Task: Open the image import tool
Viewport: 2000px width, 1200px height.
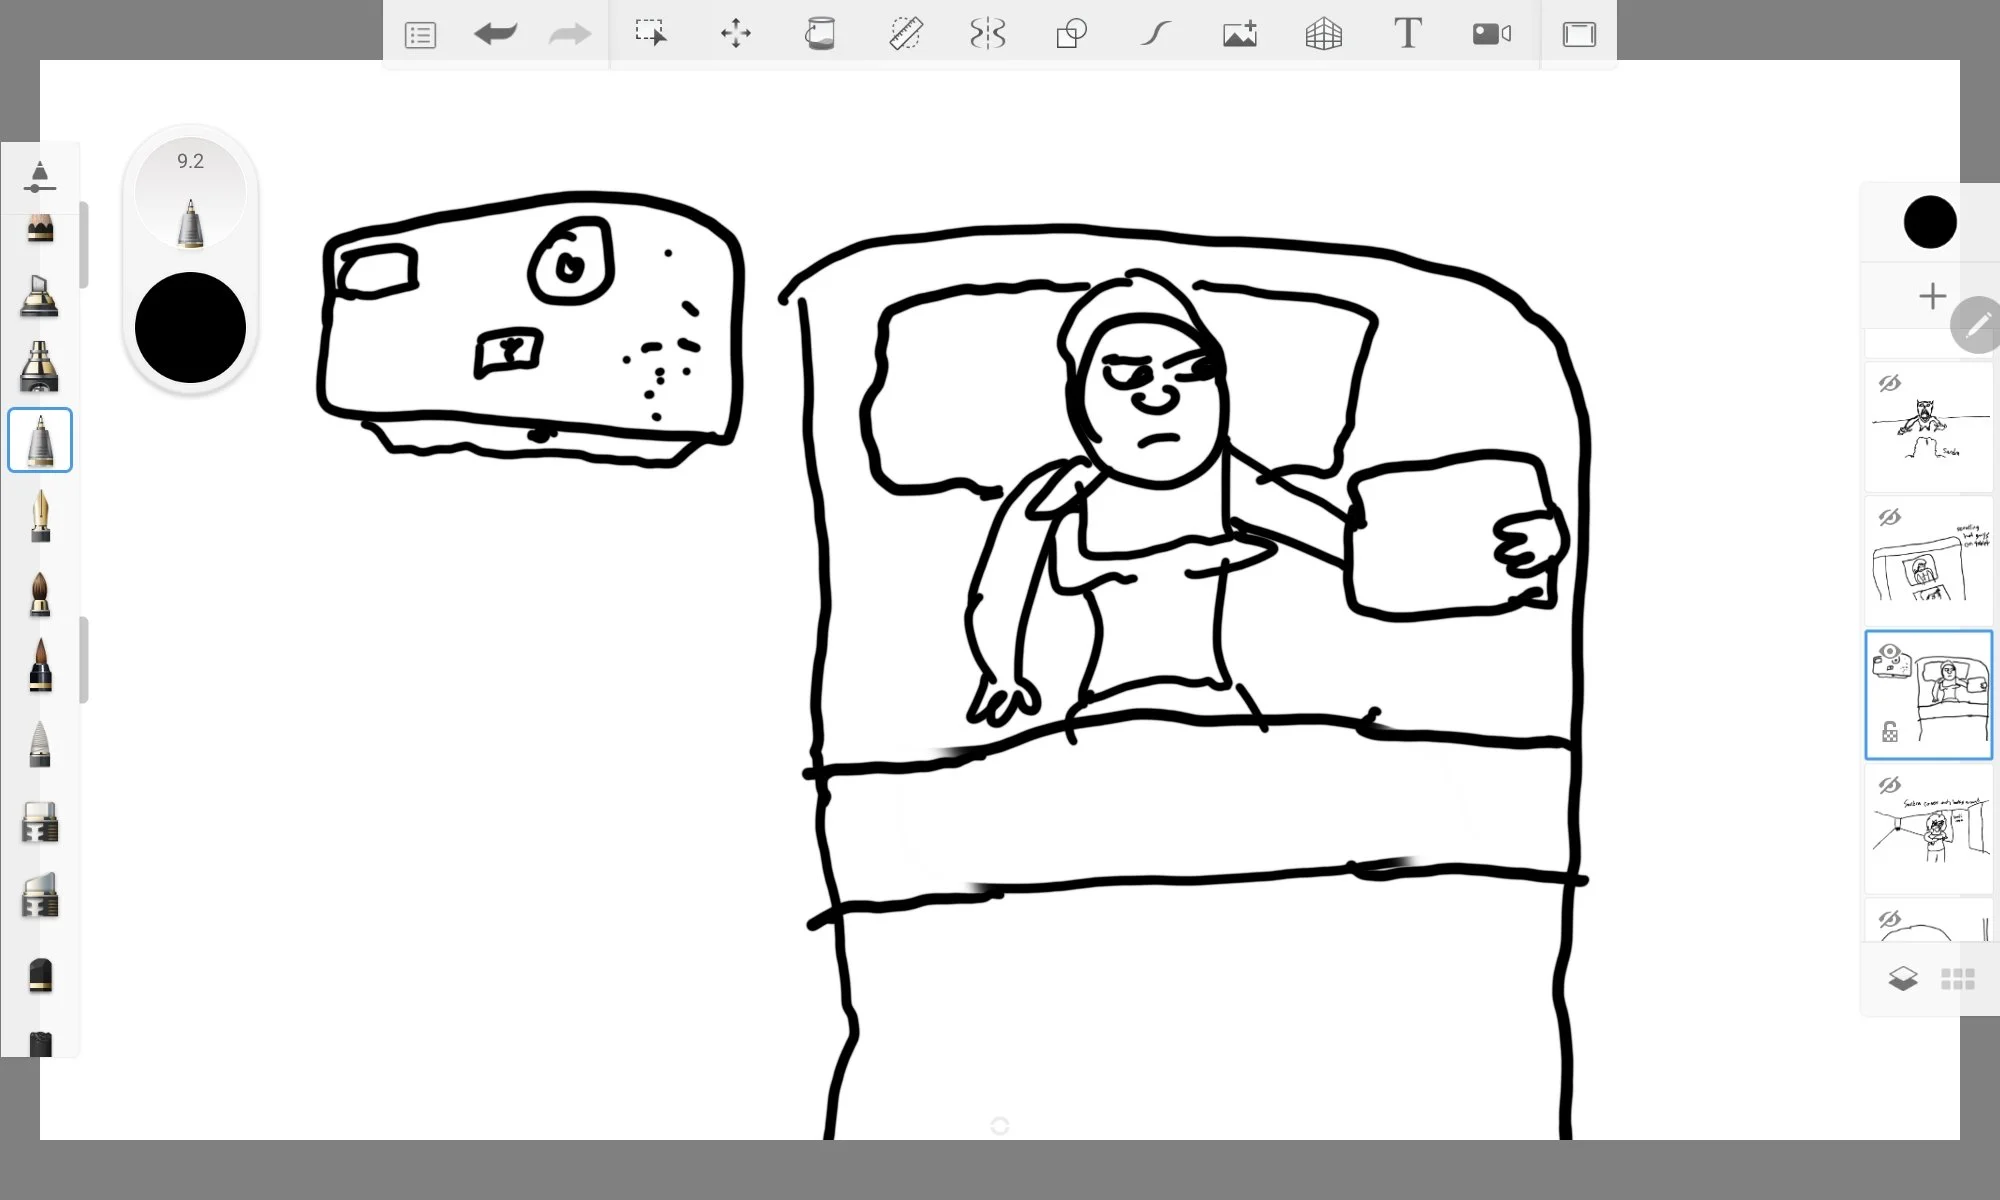Action: pyautogui.click(x=1240, y=33)
